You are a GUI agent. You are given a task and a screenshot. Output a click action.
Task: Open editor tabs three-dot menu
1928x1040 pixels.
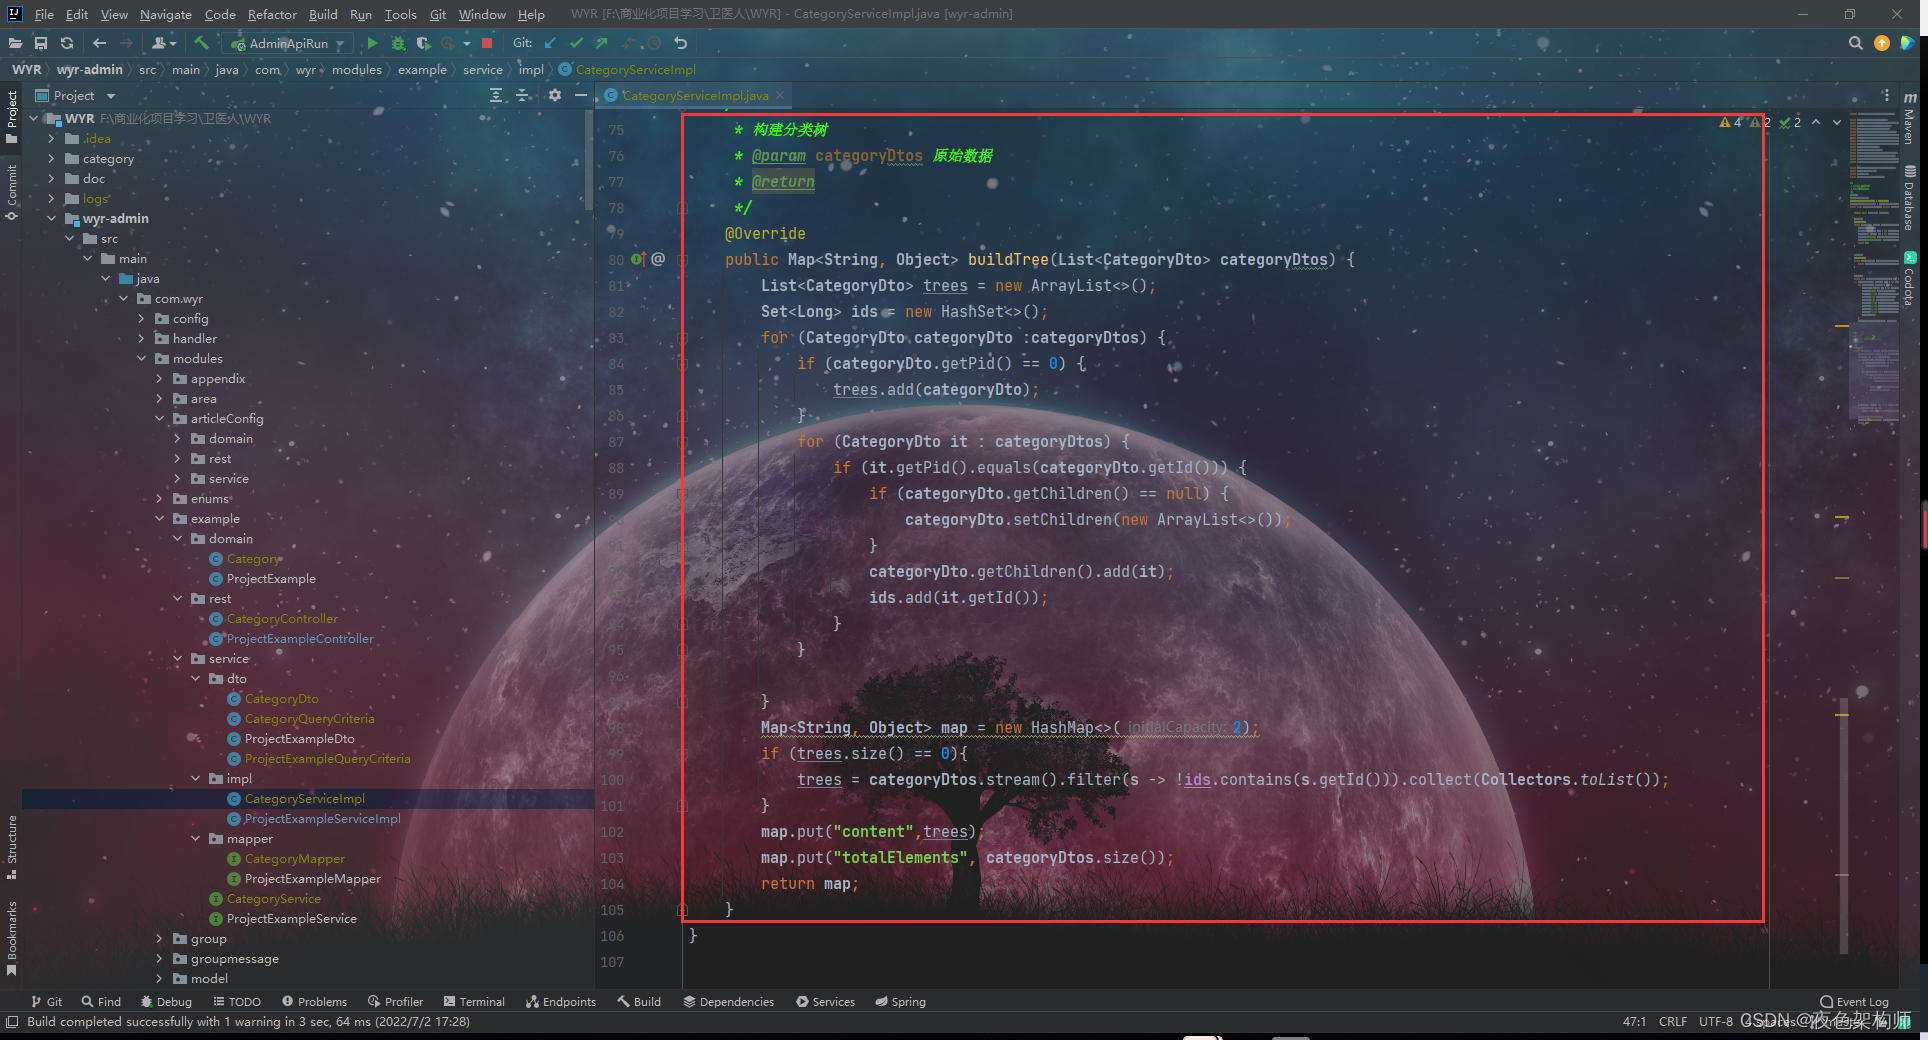1886,95
